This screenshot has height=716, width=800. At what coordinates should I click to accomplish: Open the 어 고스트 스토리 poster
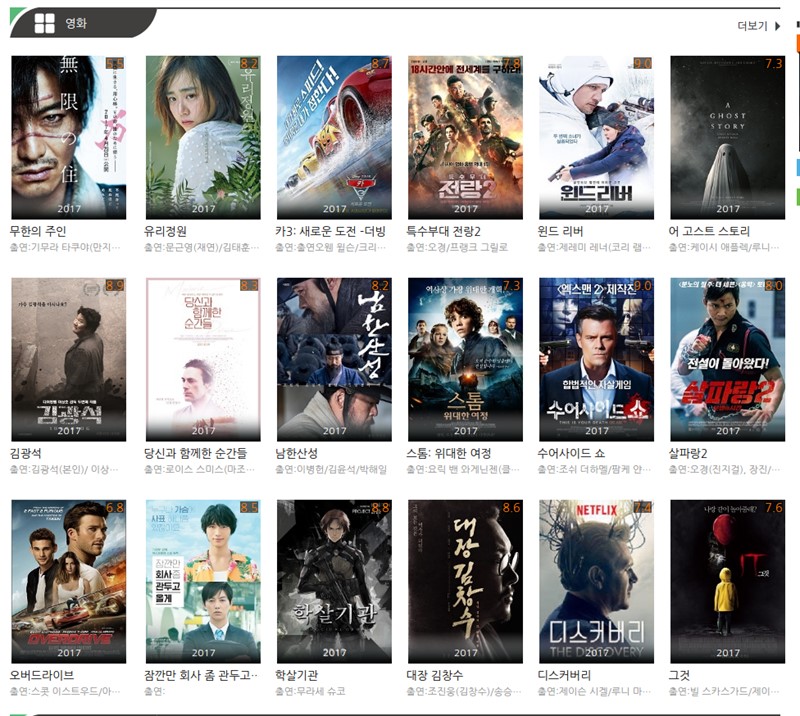(x=728, y=137)
